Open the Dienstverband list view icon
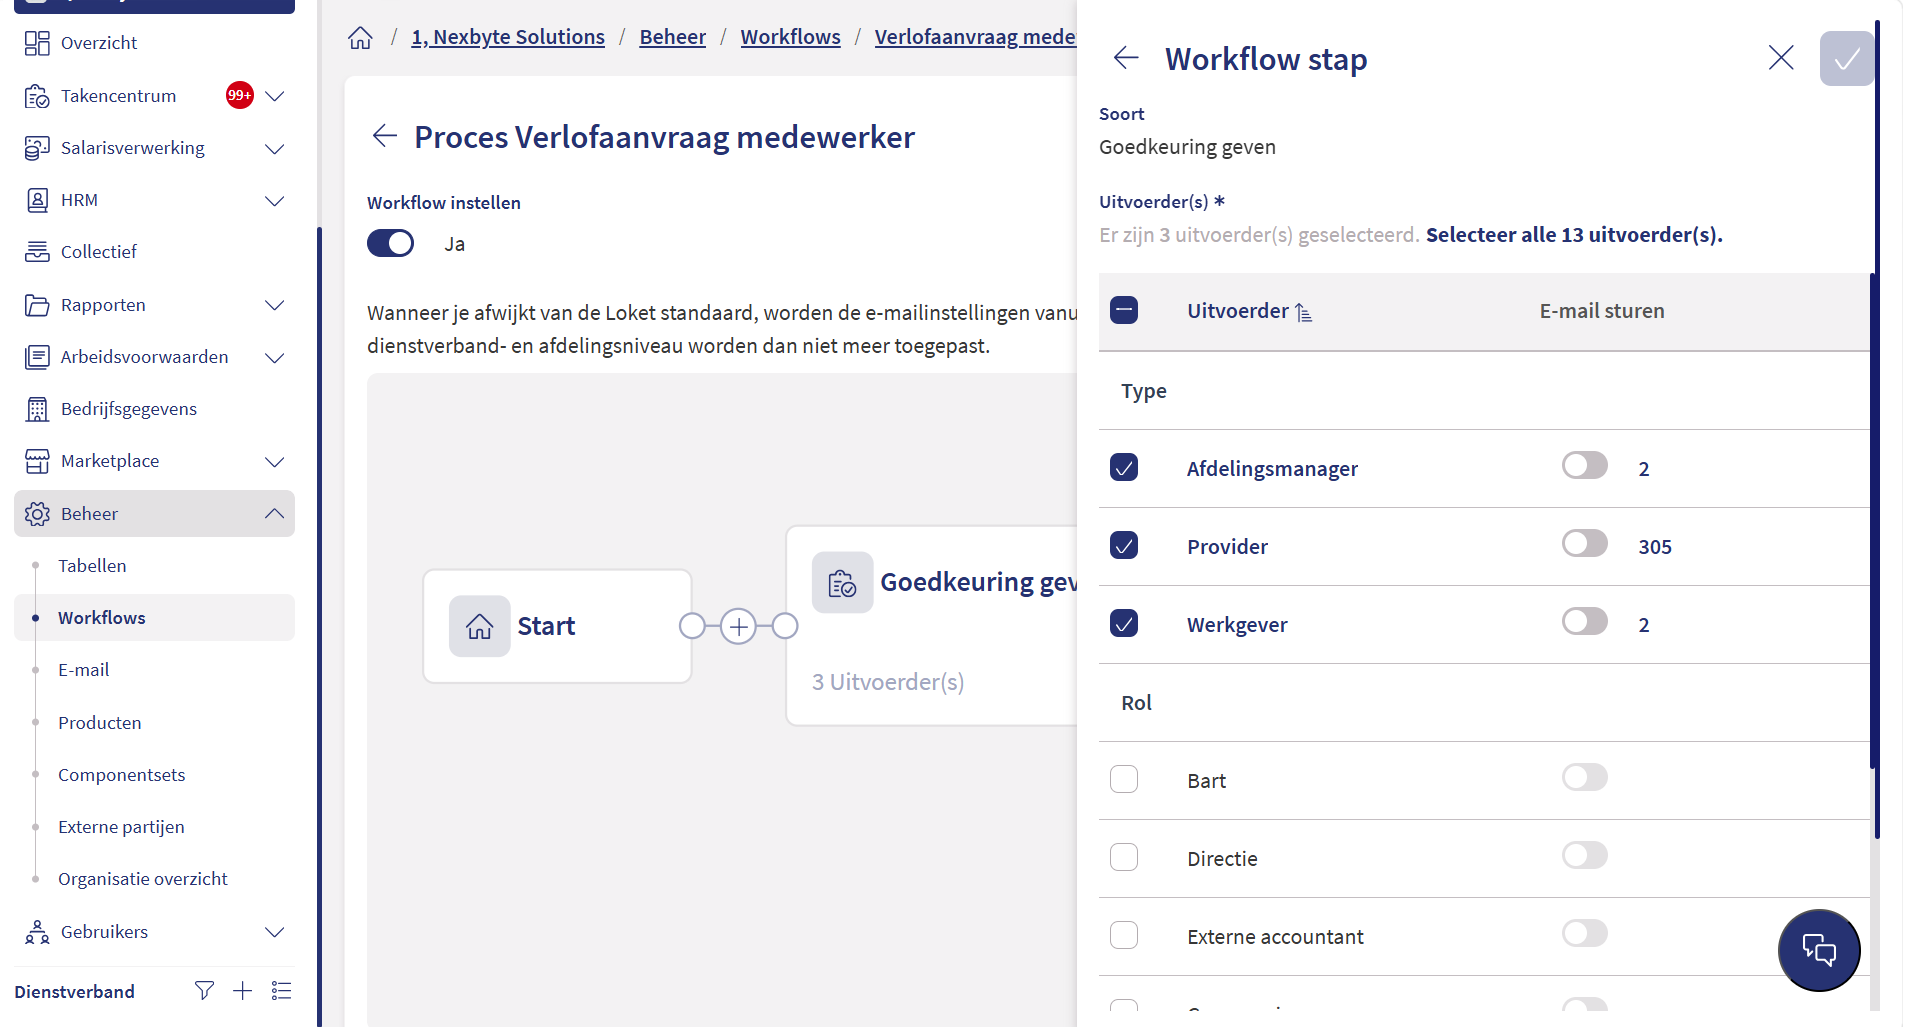Image resolution: width=1905 pixels, height=1027 pixels. click(x=281, y=991)
